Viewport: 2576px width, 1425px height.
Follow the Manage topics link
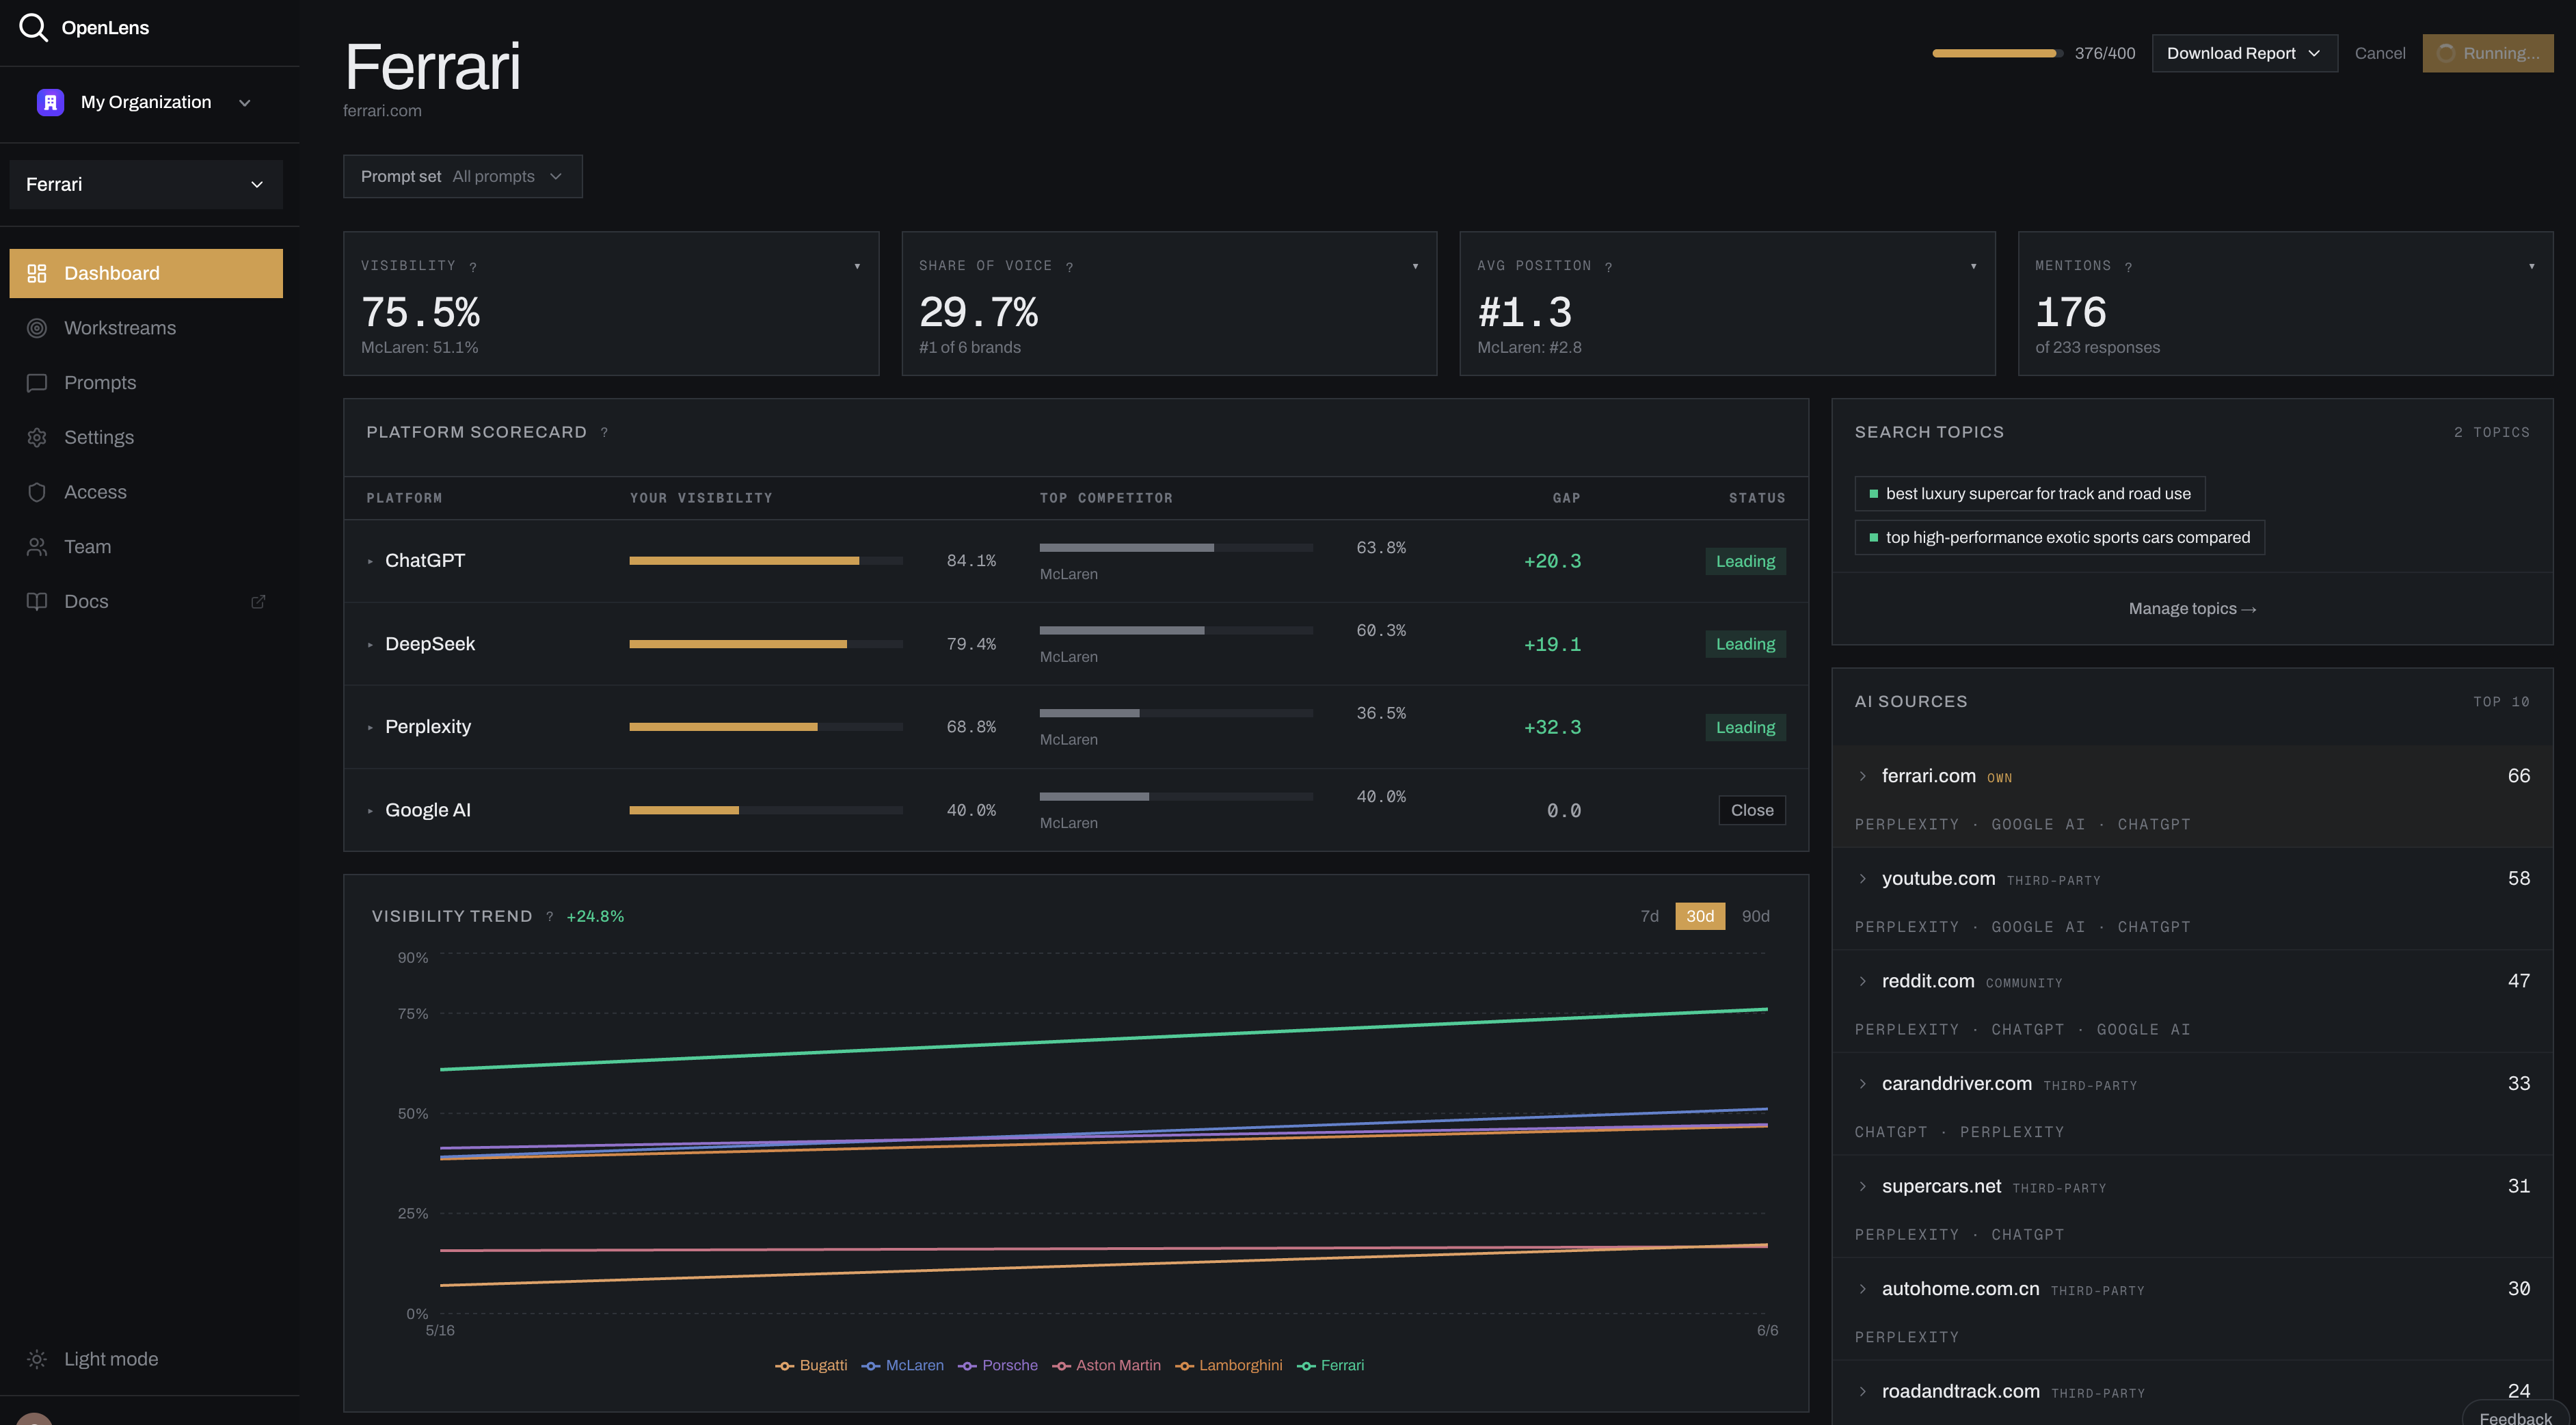coord(2192,609)
